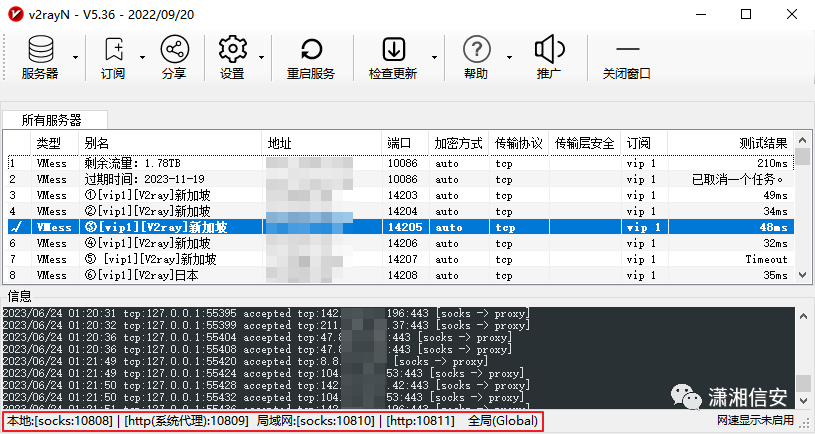815x434 pixels.
Task: Click log line with port 55395
Action: [x=266, y=313]
